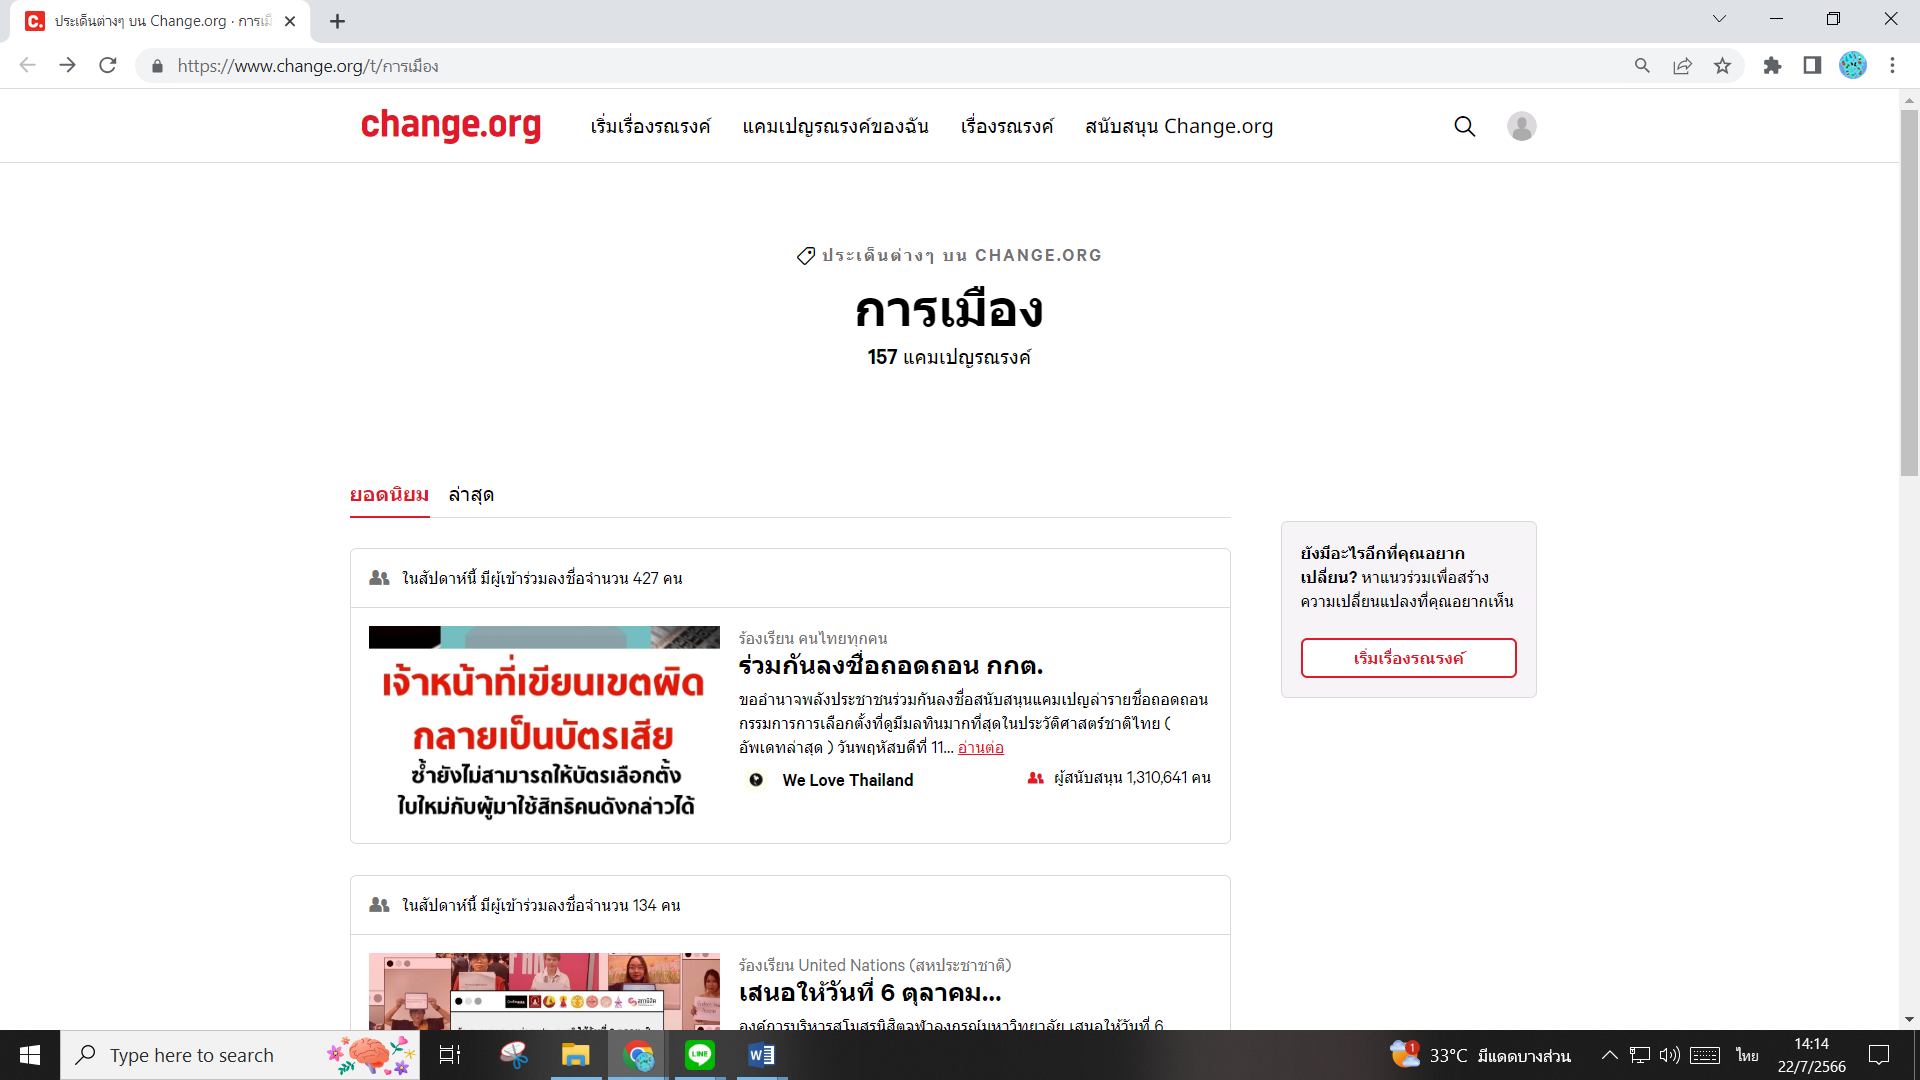Image resolution: width=1920 pixels, height=1080 pixels.
Task: Bookmark this page with the star
Action: 1722,65
